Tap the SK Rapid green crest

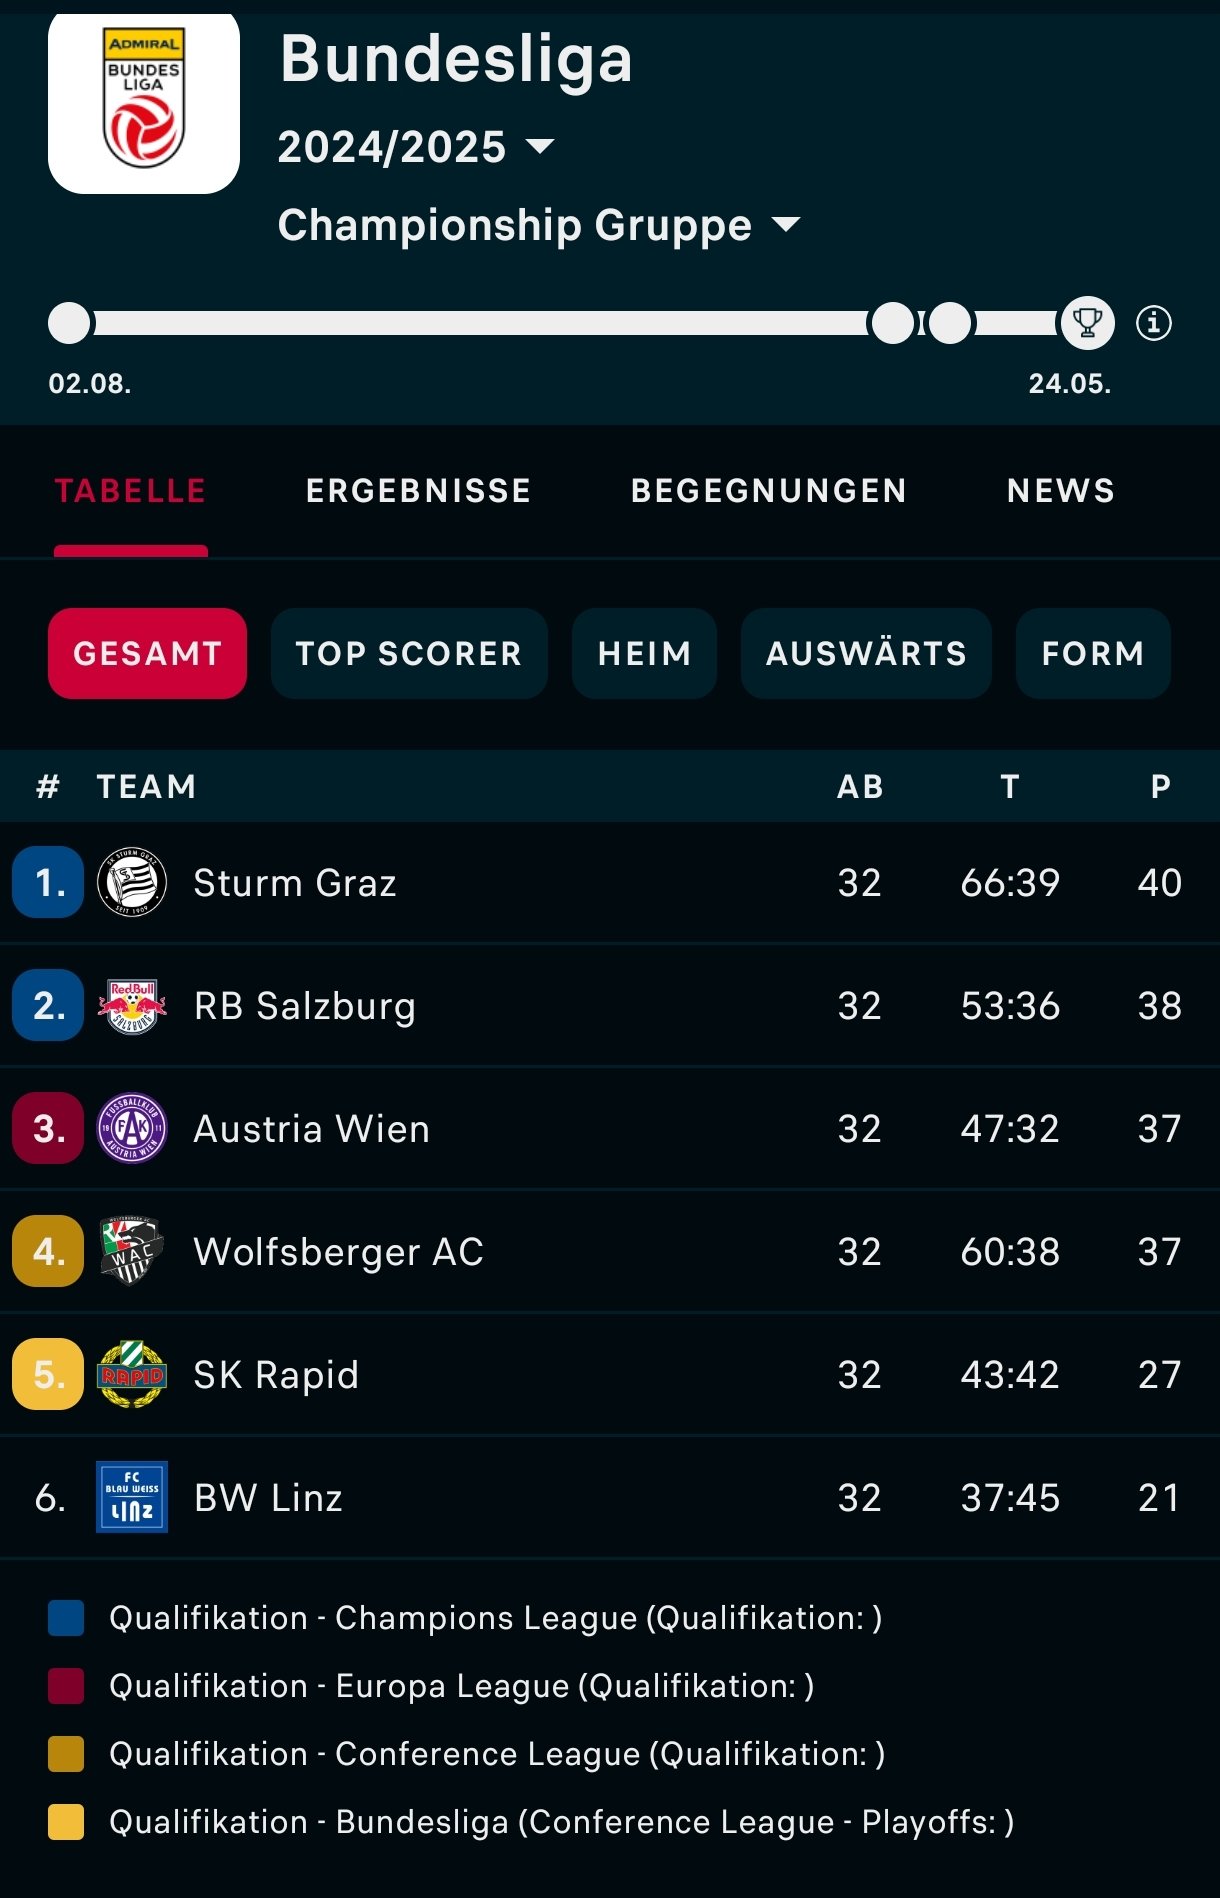[132, 1374]
